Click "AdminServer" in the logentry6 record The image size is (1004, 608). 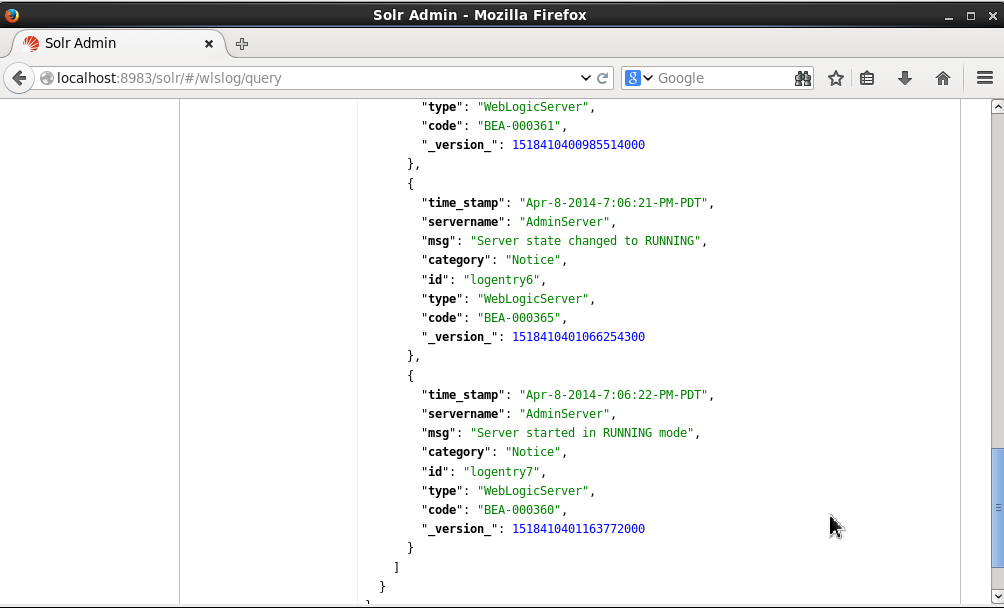(565, 221)
